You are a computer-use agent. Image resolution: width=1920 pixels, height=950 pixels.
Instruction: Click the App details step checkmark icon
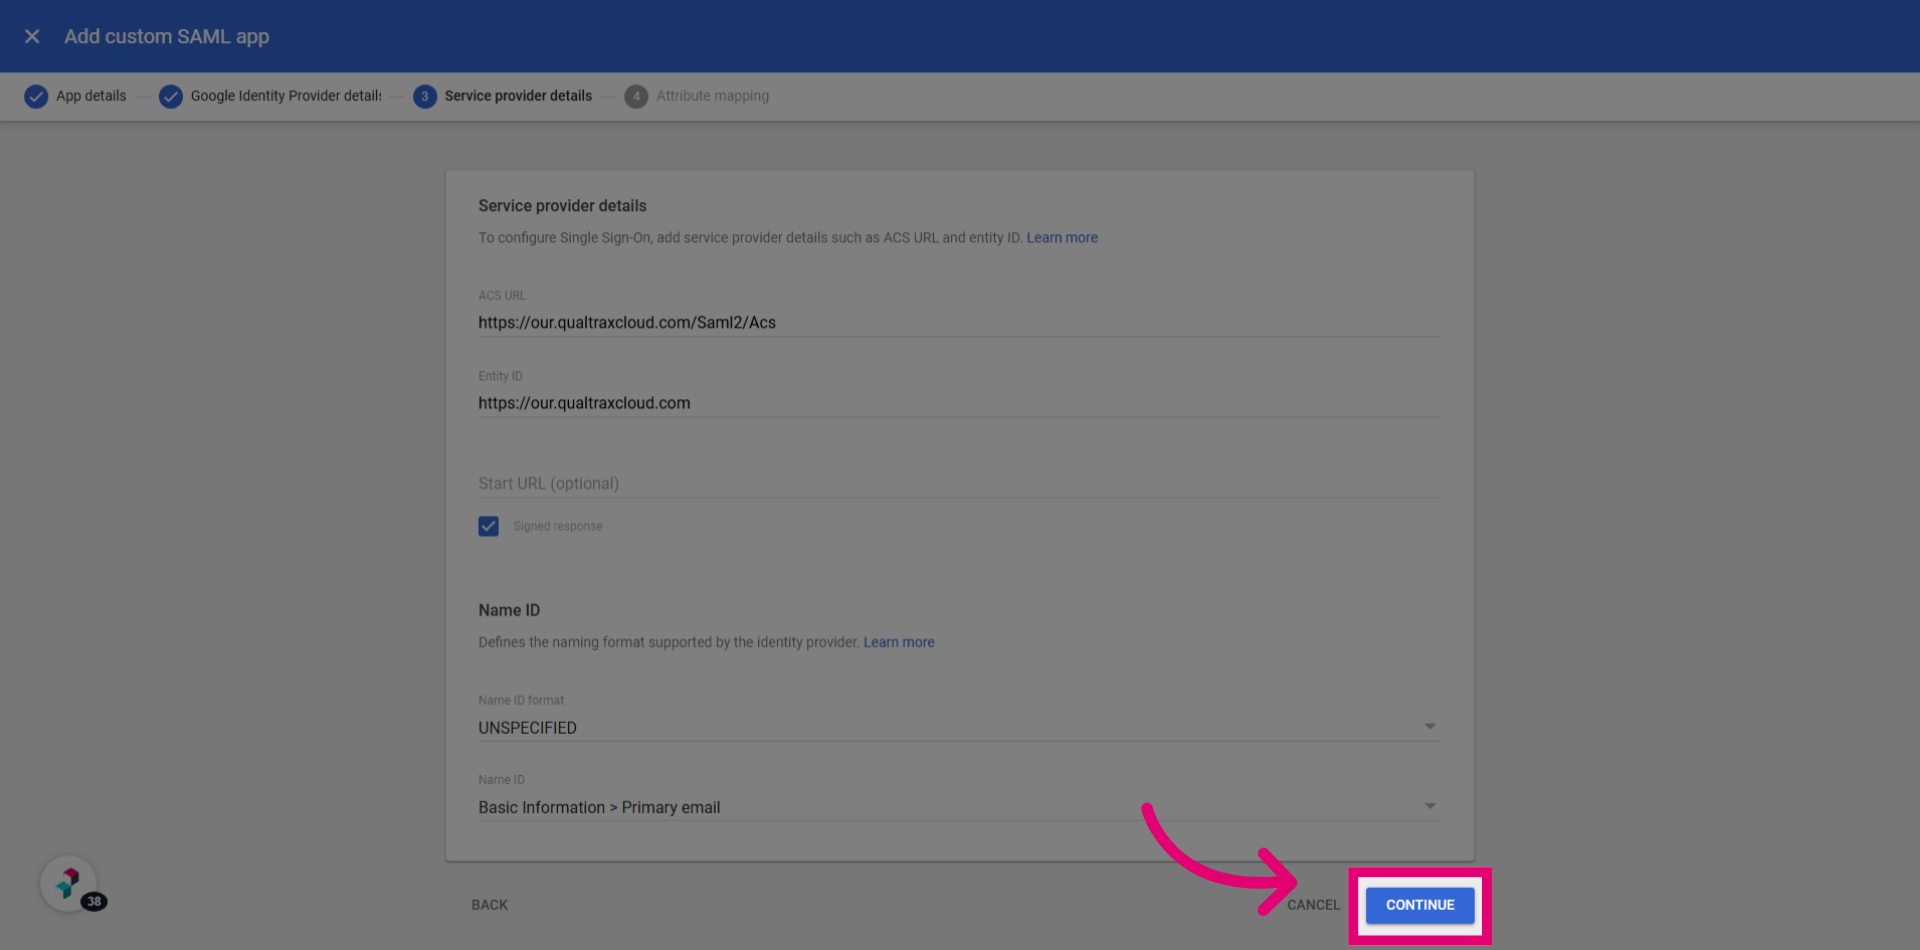pyautogui.click(x=36, y=96)
